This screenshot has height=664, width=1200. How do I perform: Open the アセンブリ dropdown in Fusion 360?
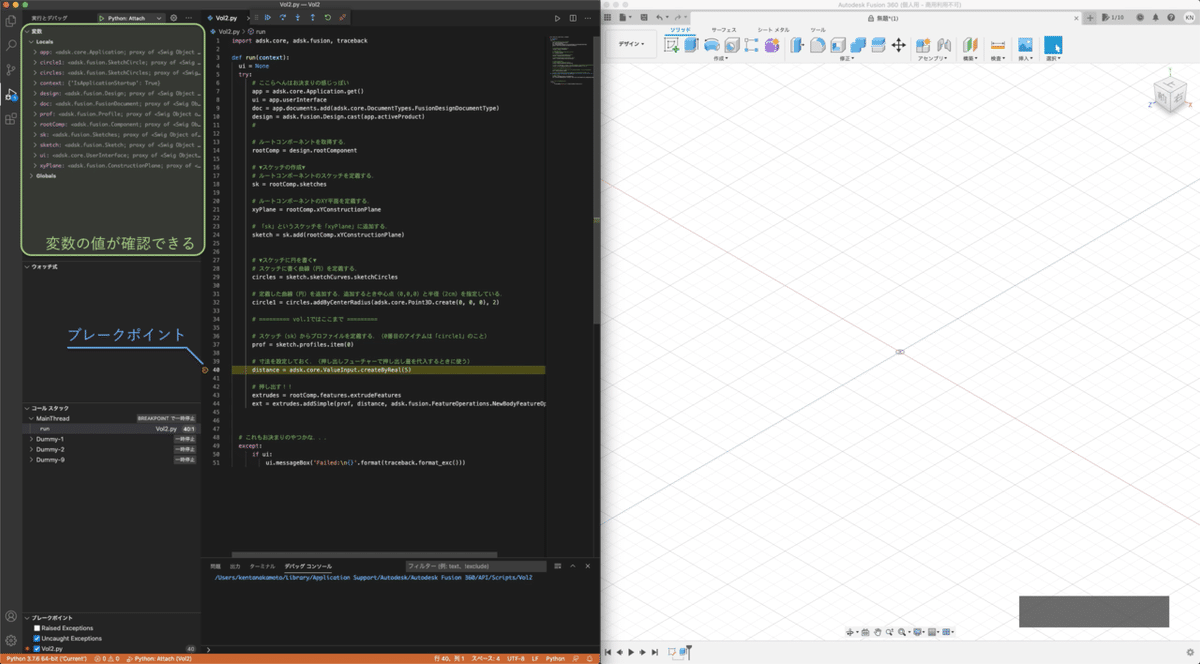pyautogui.click(x=933, y=58)
